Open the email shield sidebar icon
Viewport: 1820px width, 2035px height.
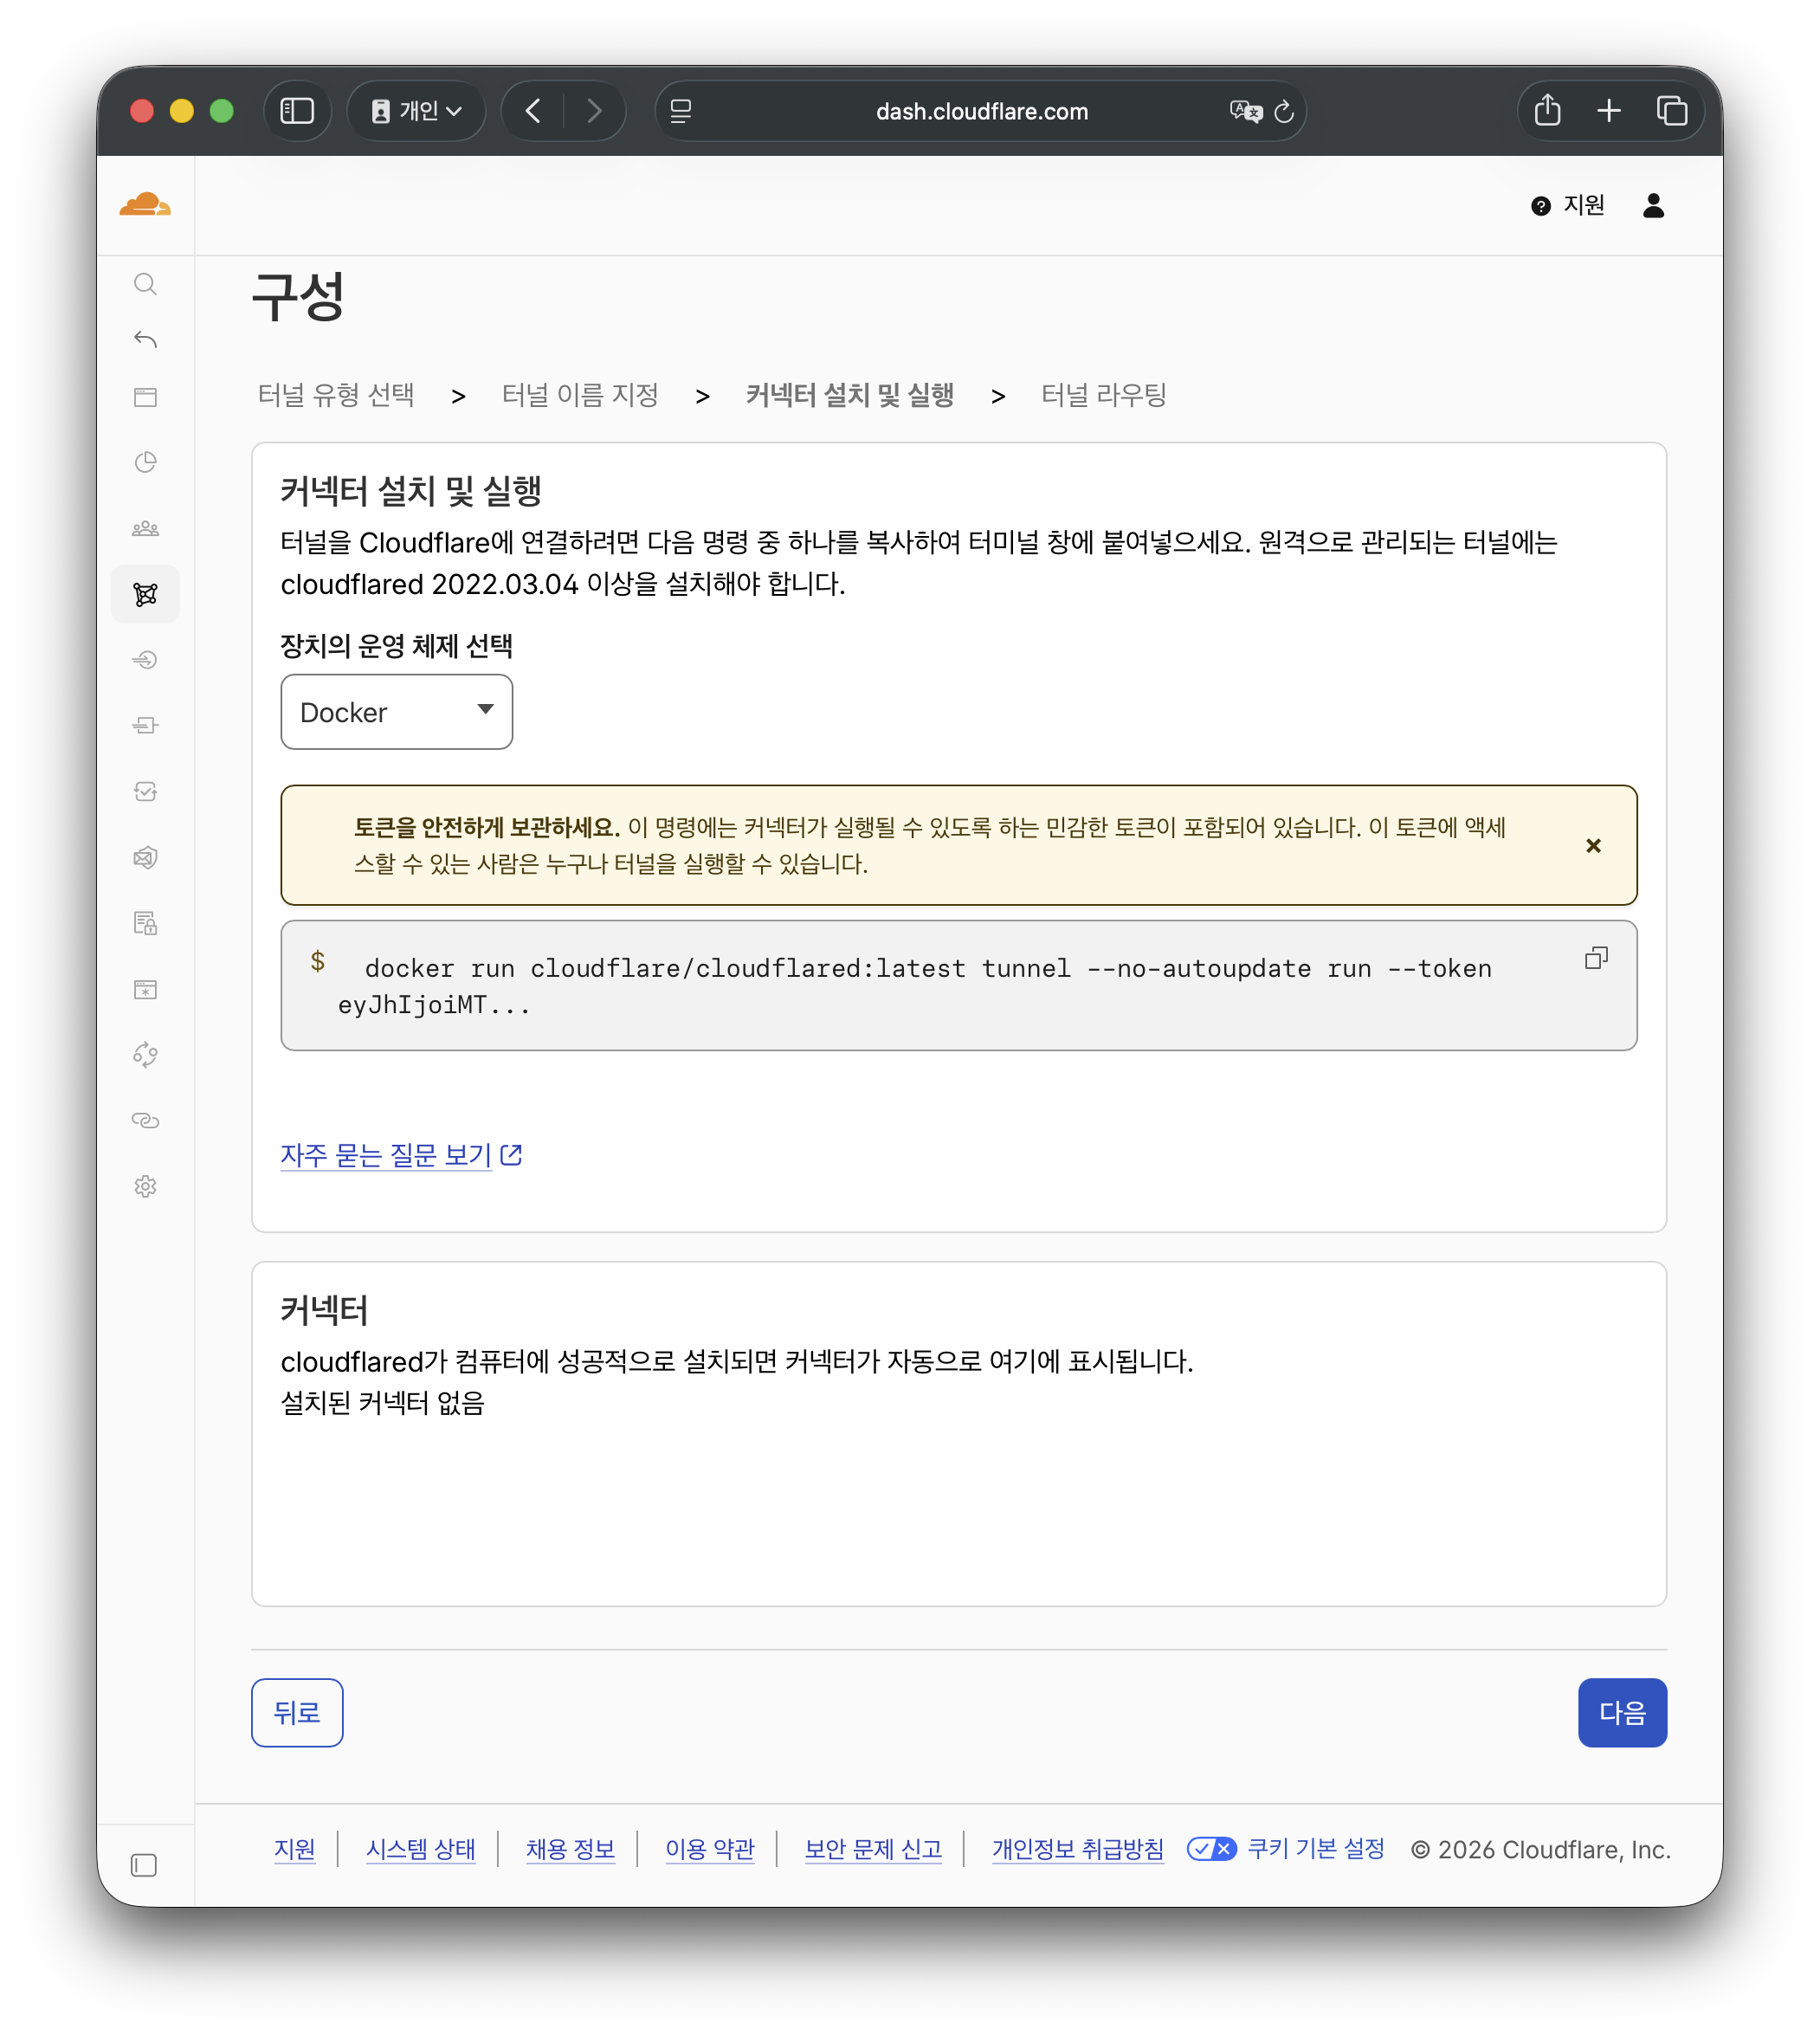[145, 858]
